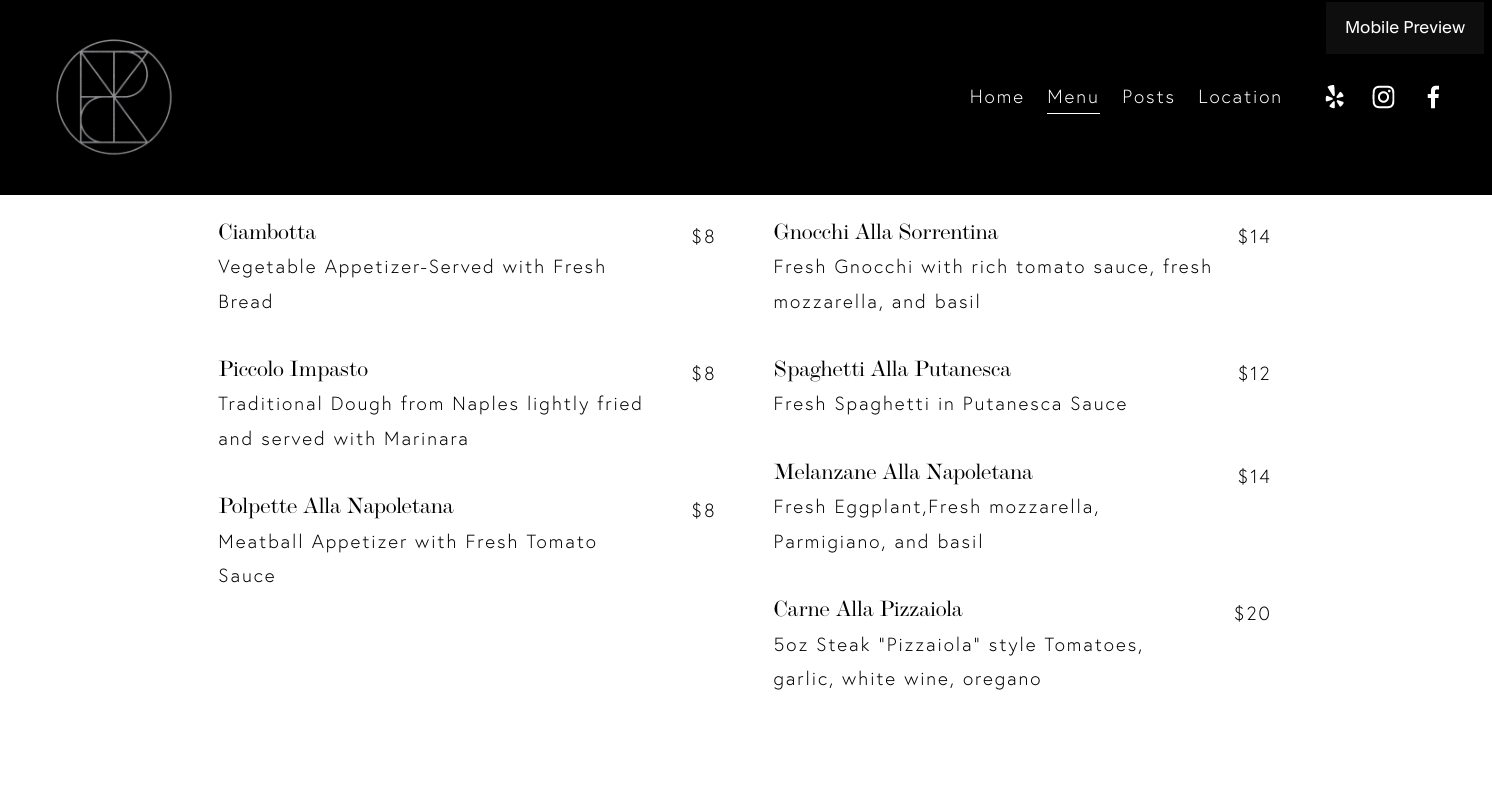
Task: Click the Melanzane Alla Napoletana title
Action: [902, 473]
